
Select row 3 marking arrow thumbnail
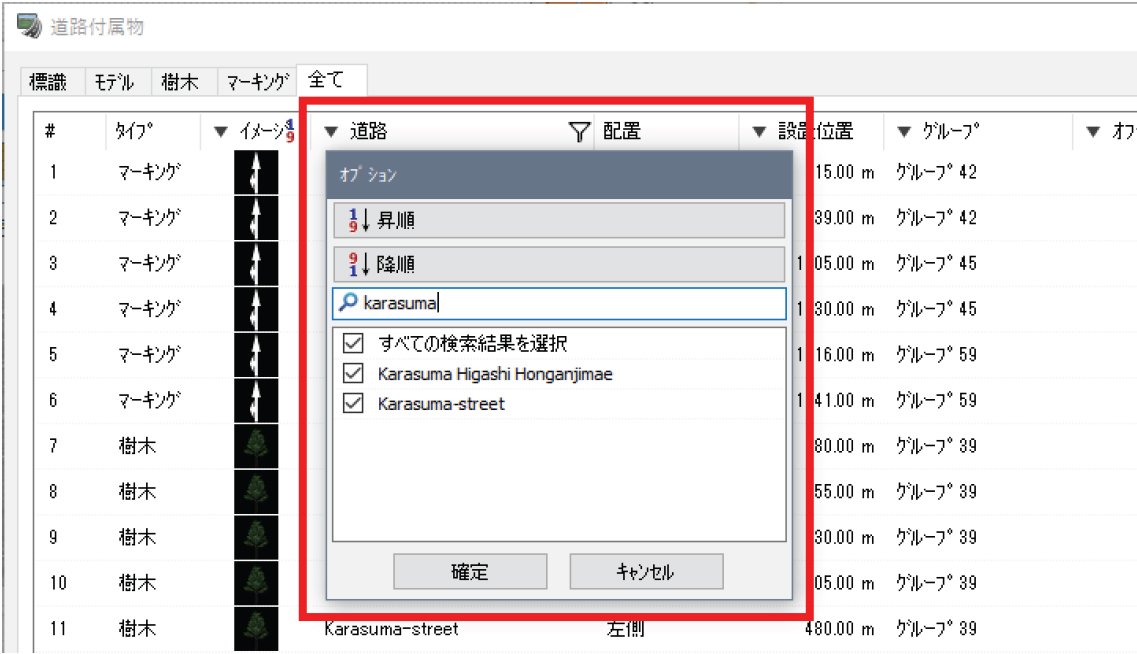(x=256, y=263)
